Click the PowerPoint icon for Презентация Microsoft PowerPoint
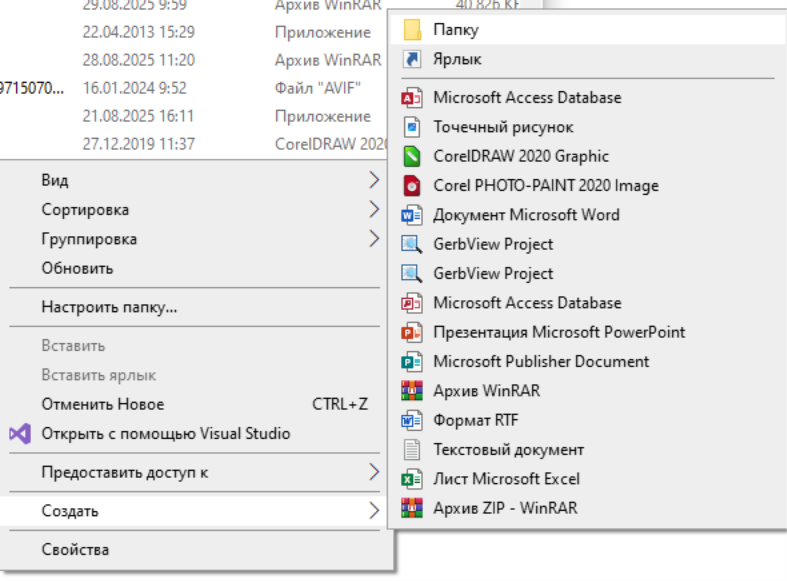This screenshot has height=581, width=787. [412, 332]
